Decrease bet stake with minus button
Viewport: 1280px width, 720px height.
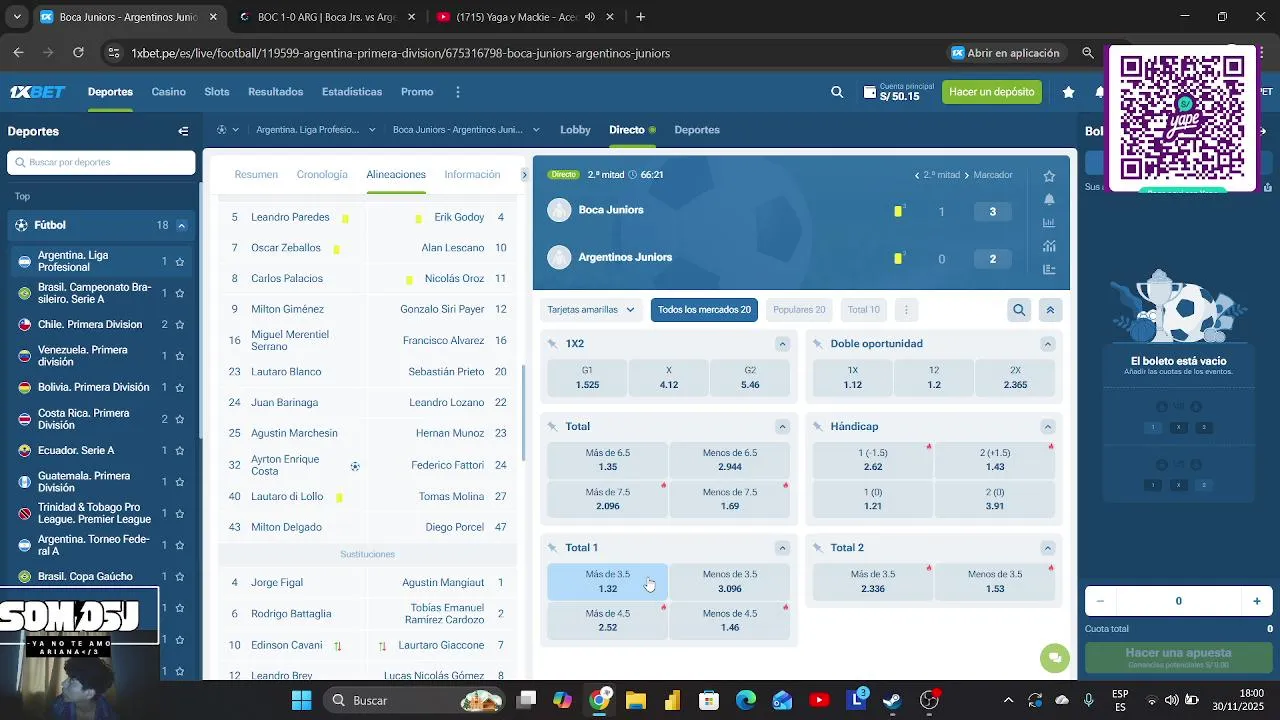pyautogui.click(x=1100, y=601)
